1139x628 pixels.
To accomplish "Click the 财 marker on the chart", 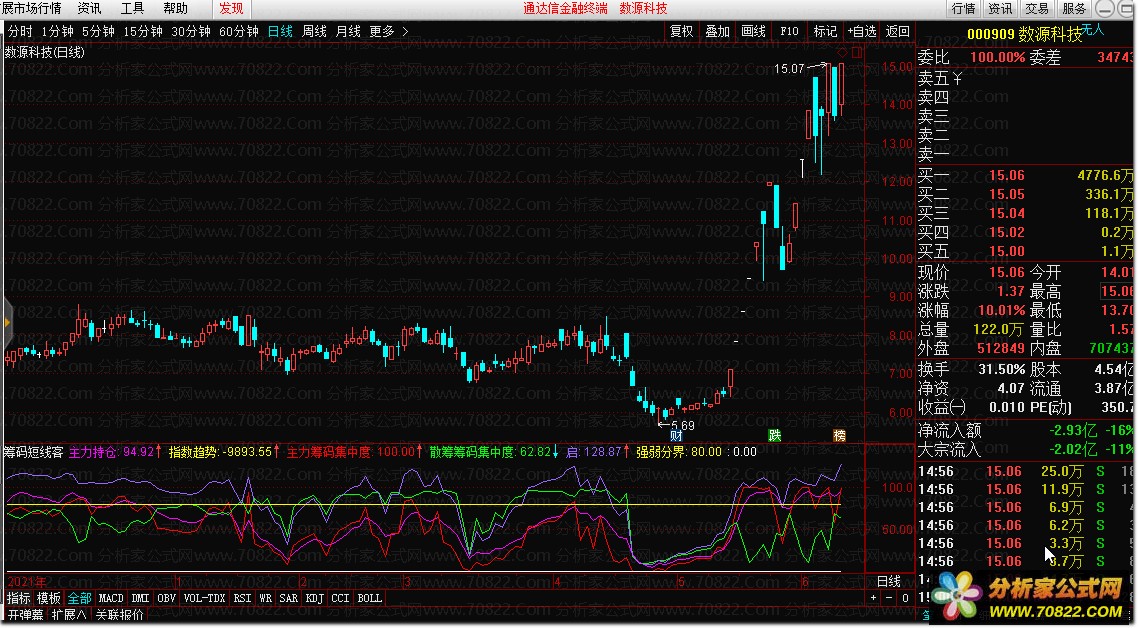I will [x=676, y=436].
